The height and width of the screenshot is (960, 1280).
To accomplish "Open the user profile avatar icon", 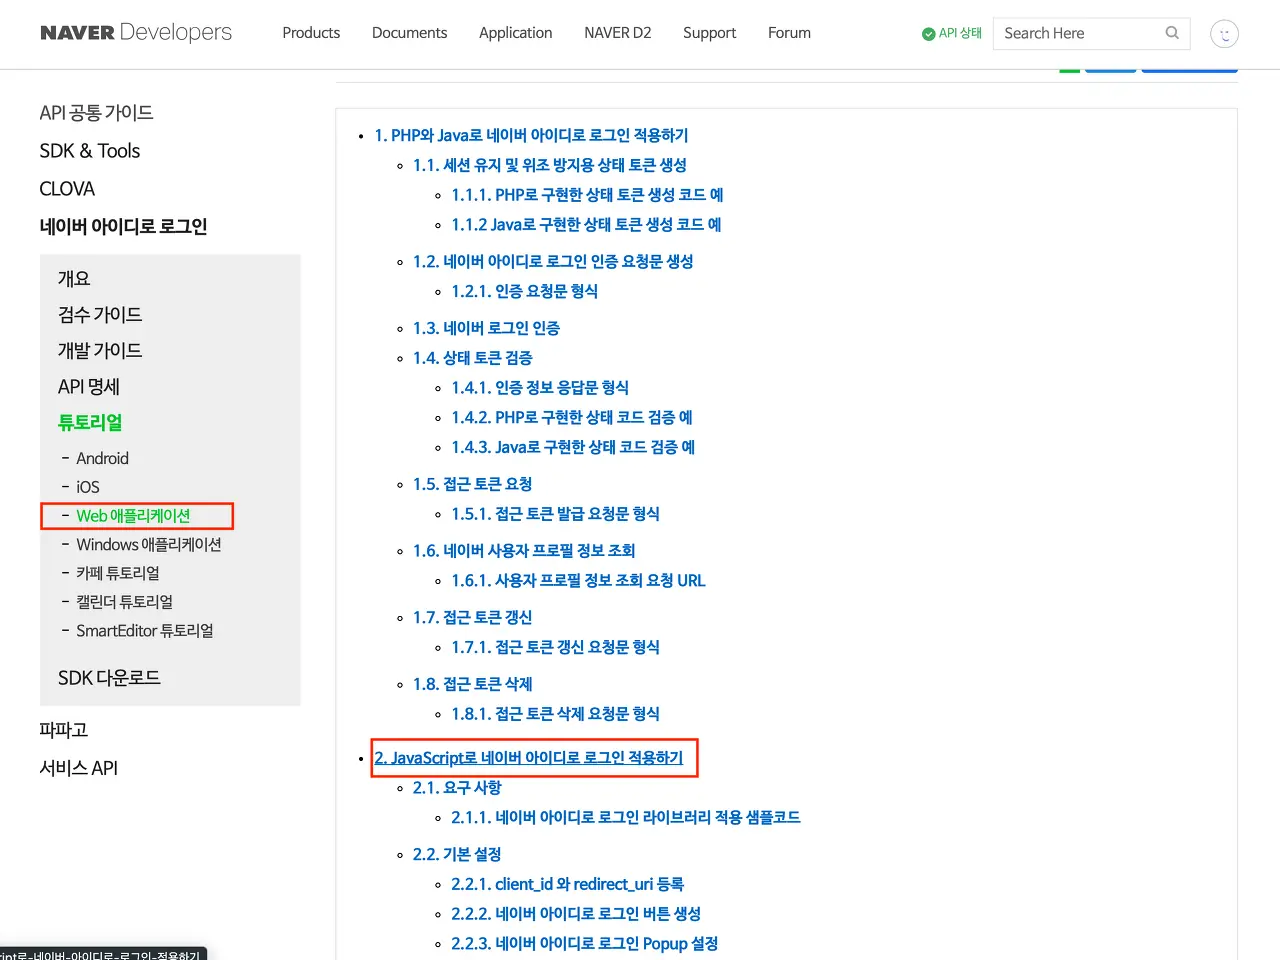I will click(1224, 34).
